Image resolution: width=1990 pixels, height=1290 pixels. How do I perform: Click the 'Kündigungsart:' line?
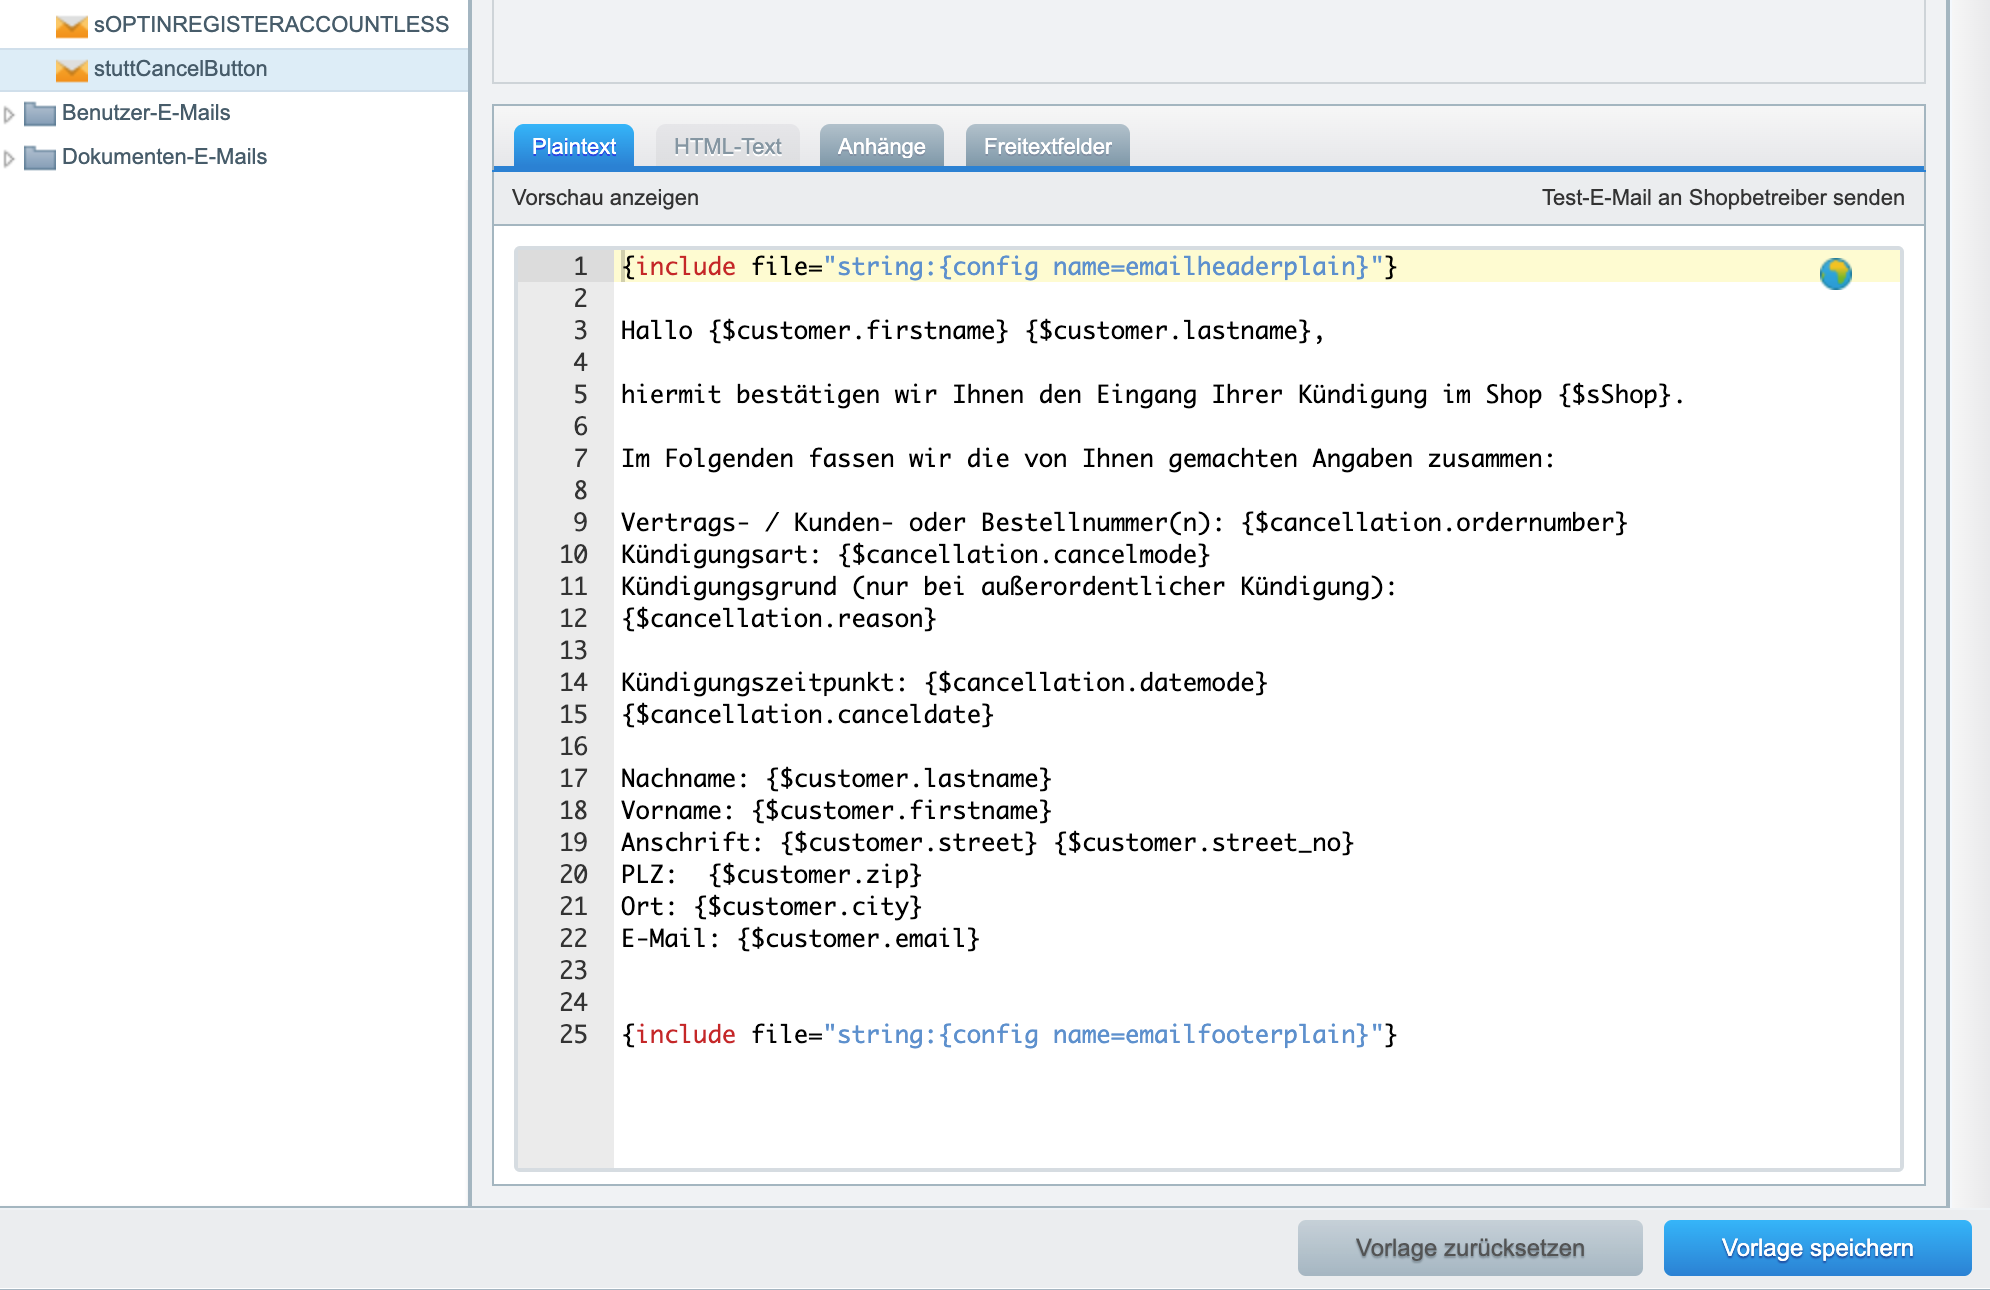click(915, 554)
